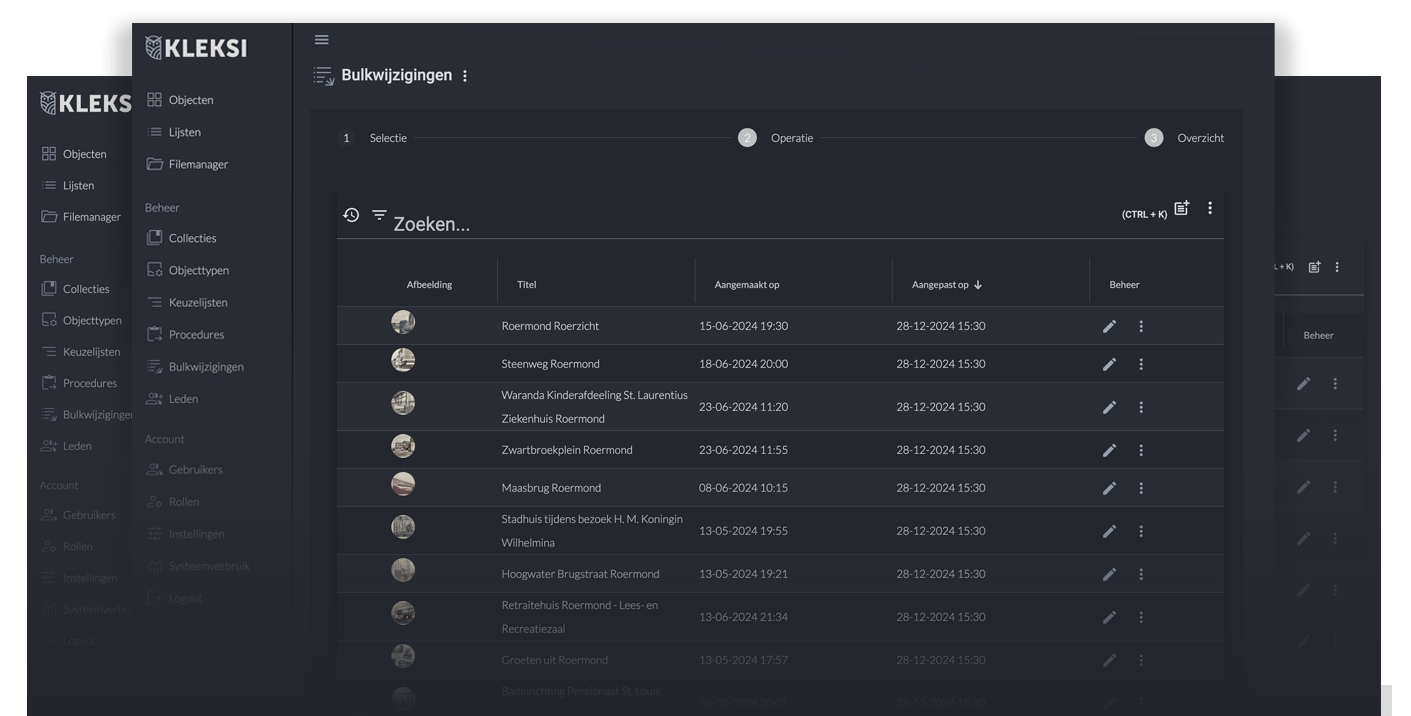Open row menu for Hoogwater Brugstraat Roermond

point(1141,574)
